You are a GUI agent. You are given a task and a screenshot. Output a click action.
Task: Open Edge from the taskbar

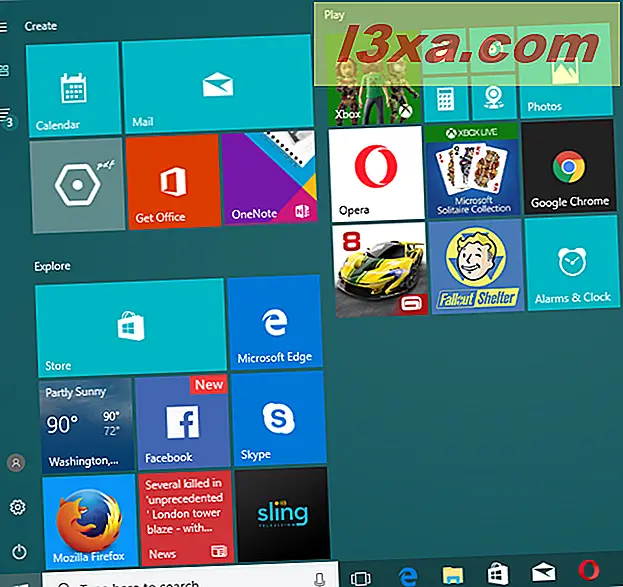click(x=408, y=576)
